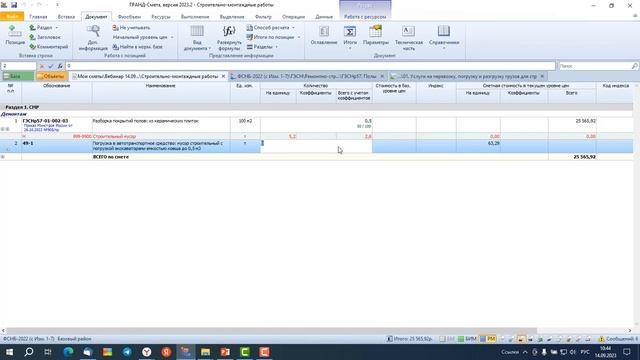
Task: Open Способ расчета dropdown
Action: point(271,28)
